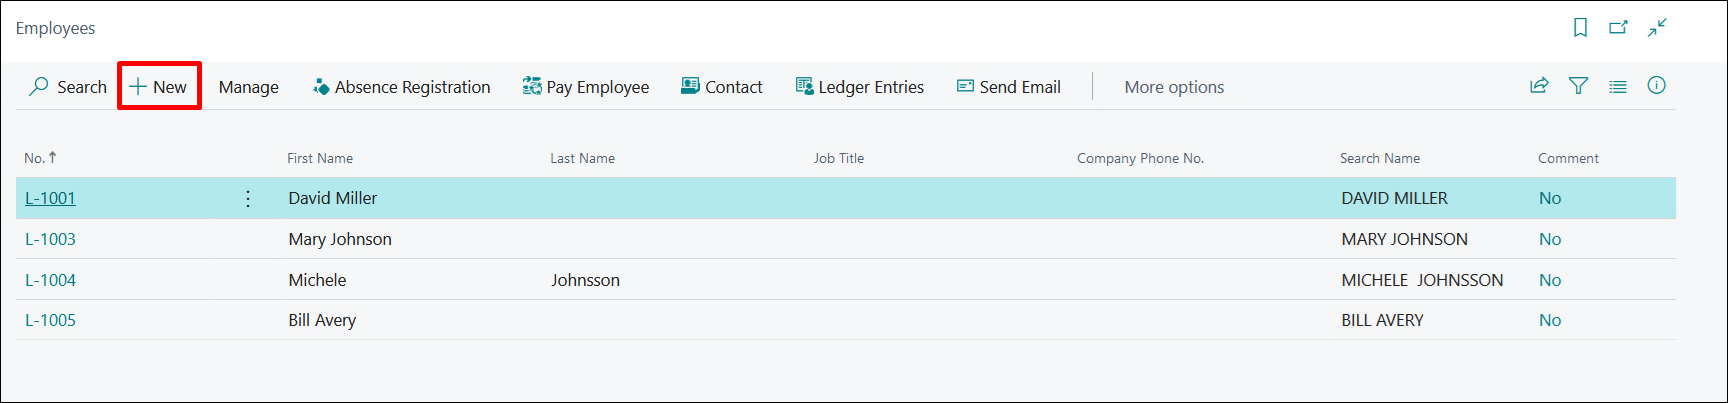Image resolution: width=1728 pixels, height=403 pixels.
Task: Expand More options menu
Action: [1173, 87]
